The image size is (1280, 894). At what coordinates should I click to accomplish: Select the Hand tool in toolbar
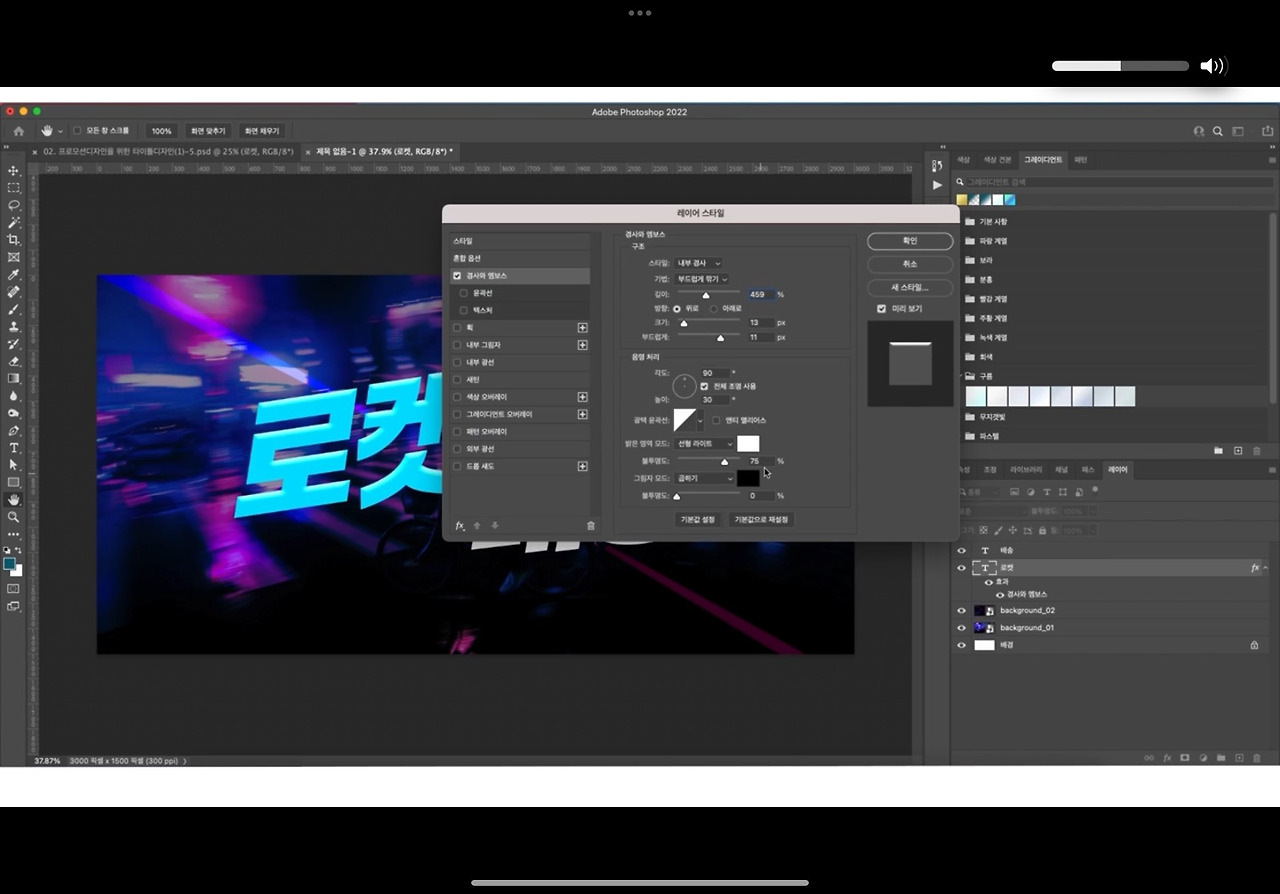click(13, 500)
